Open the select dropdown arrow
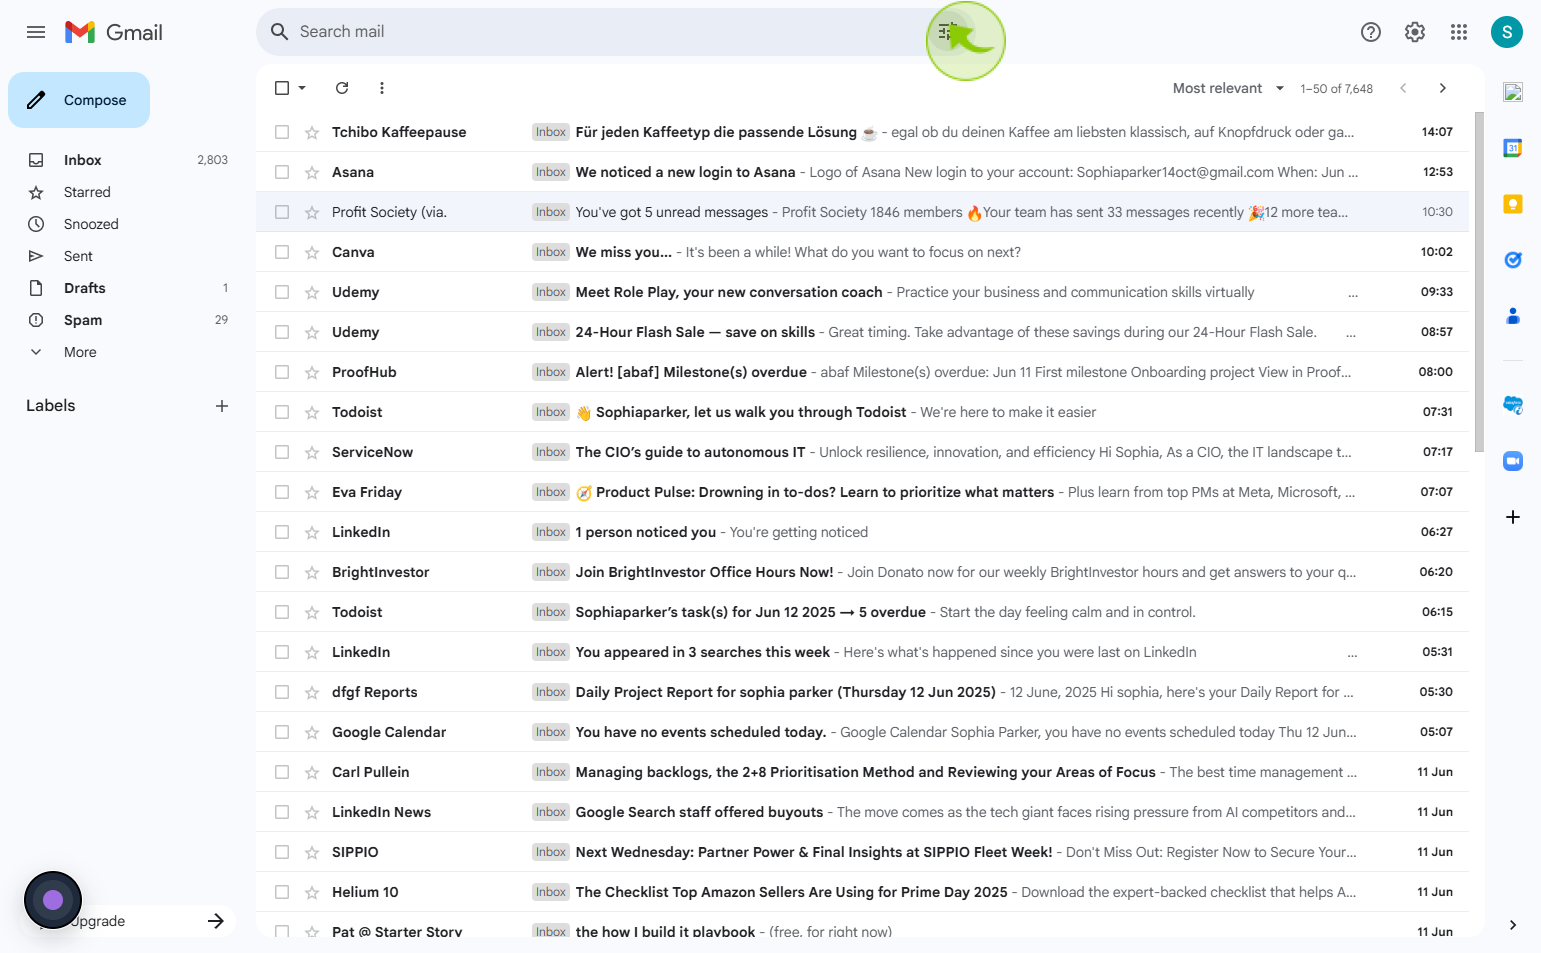This screenshot has width=1541, height=953. pos(302,88)
